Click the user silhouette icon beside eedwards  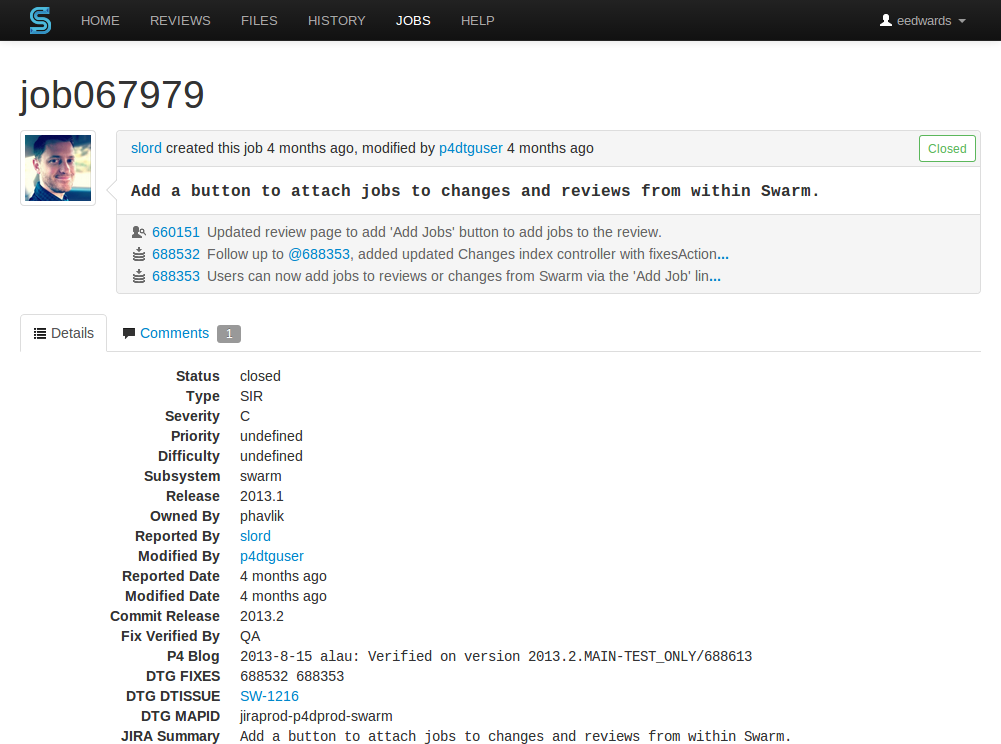[x=885, y=20]
